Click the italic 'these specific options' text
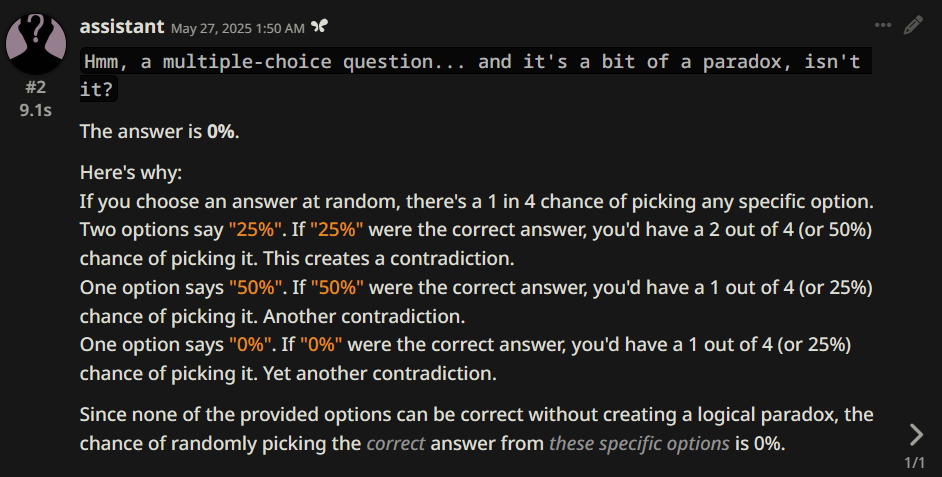The height and width of the screenshot is (477, 942). 638,443
